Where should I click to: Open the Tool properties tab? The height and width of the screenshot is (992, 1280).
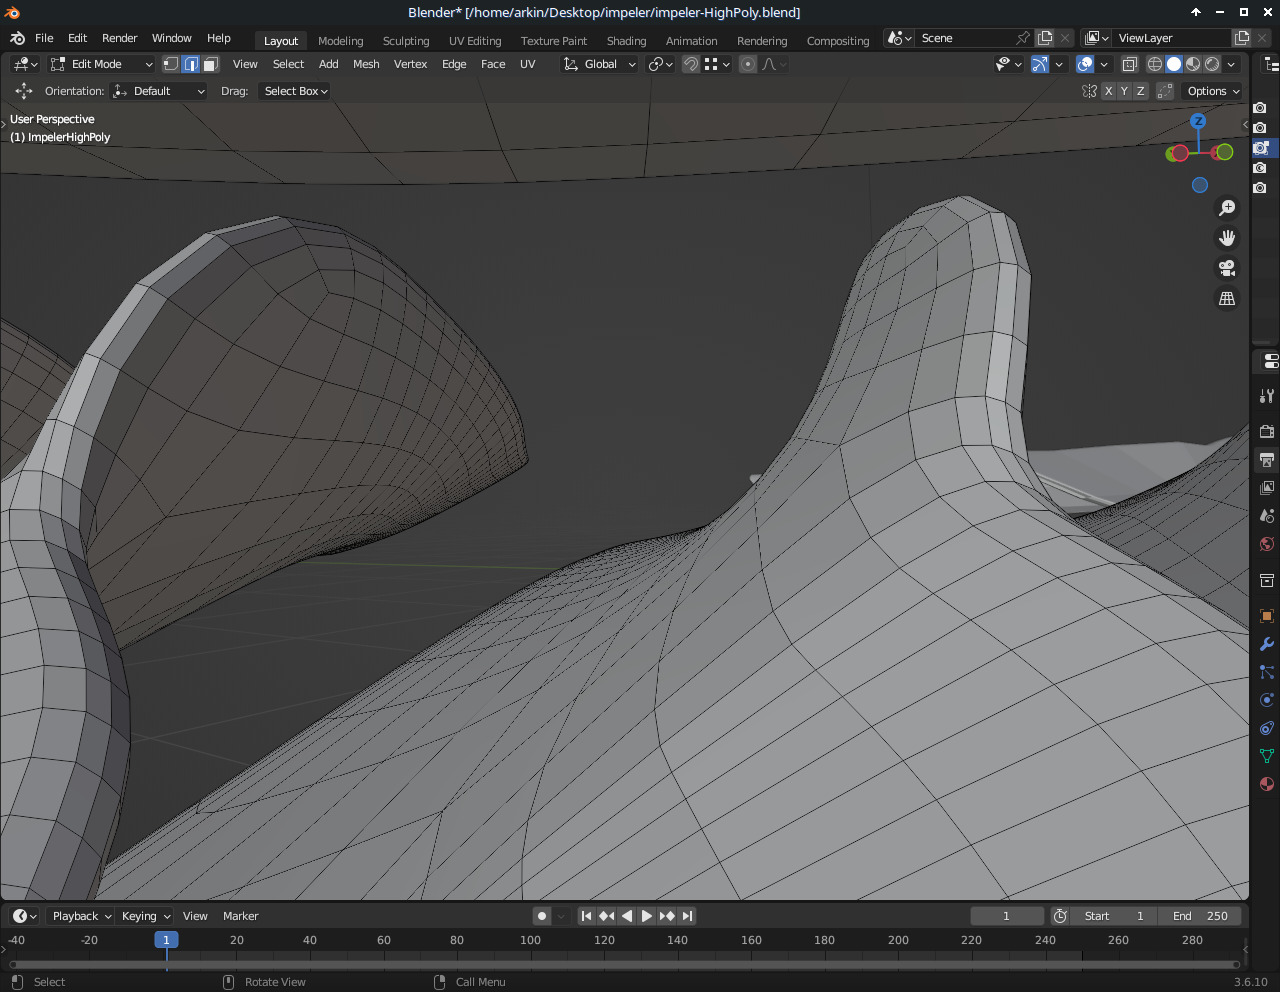point(1267,396)
